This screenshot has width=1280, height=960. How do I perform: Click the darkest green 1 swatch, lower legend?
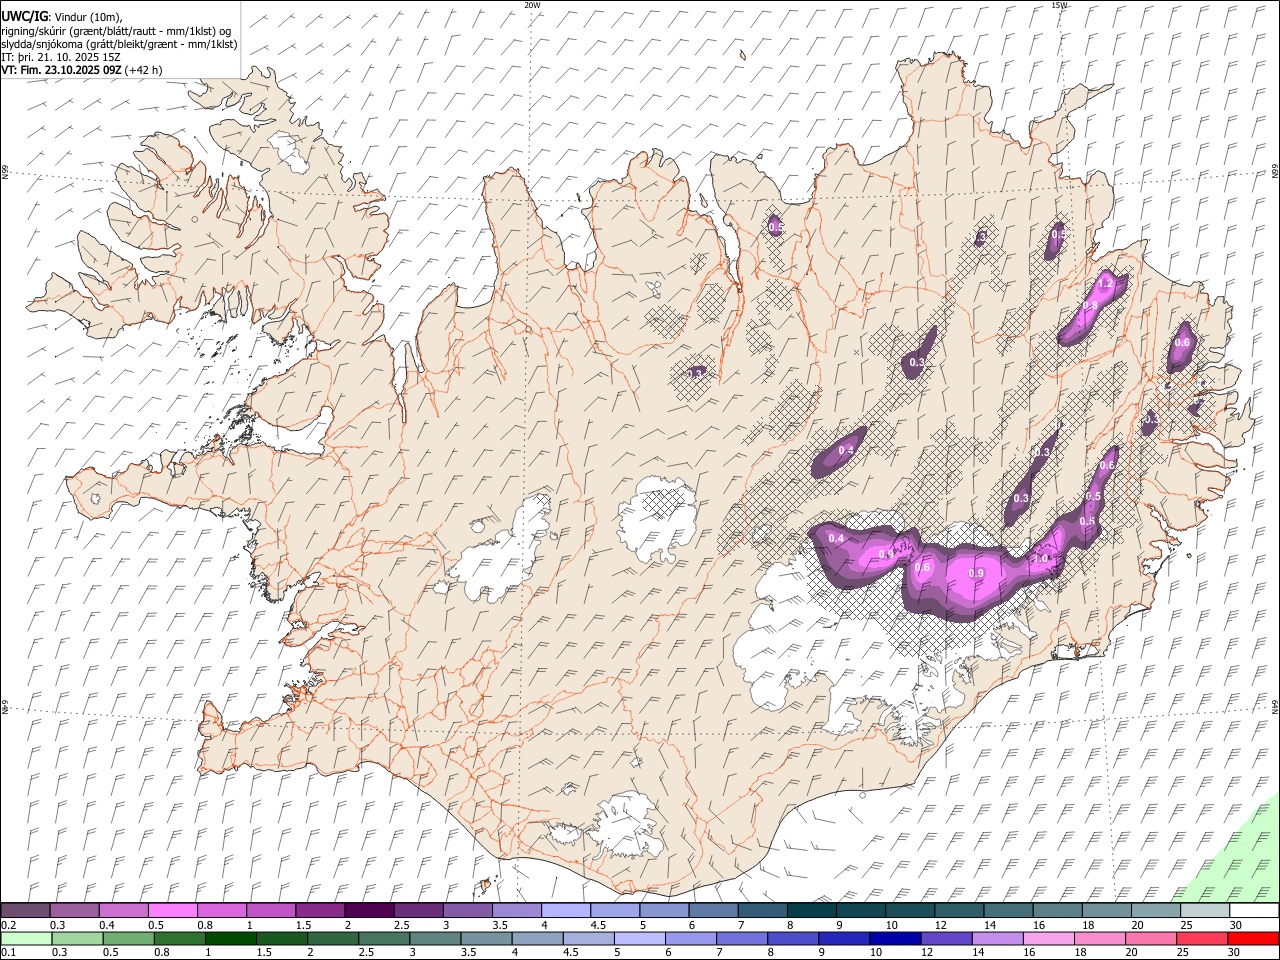(x=230, y=938)
